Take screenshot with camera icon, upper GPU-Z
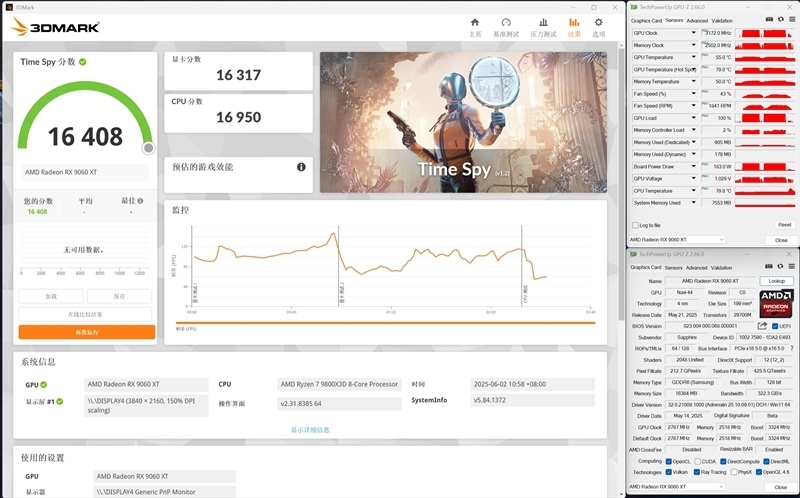 coord(769,19)
